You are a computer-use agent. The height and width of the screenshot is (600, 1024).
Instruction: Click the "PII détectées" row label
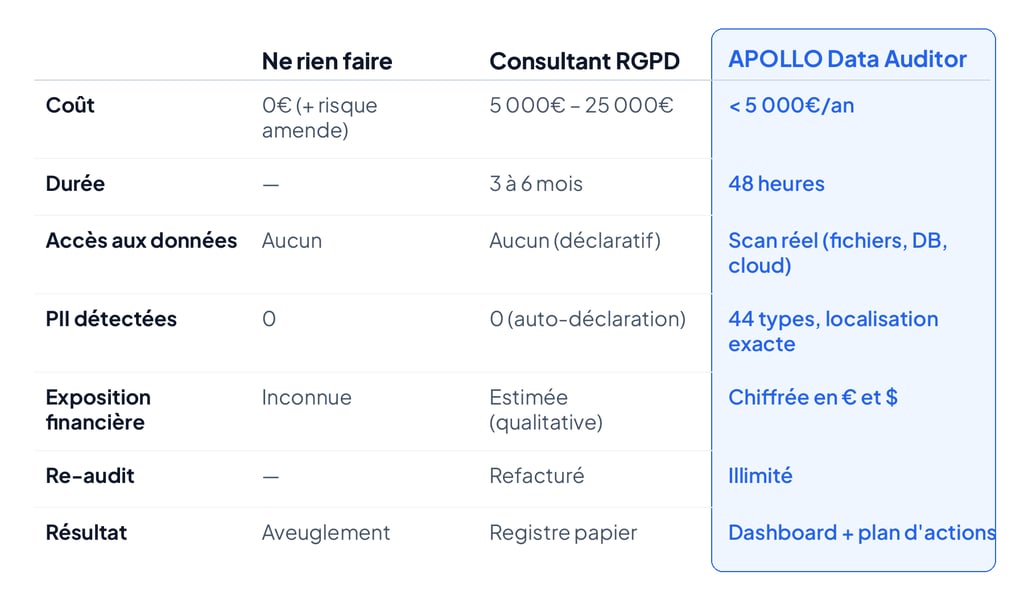[111, 319]
